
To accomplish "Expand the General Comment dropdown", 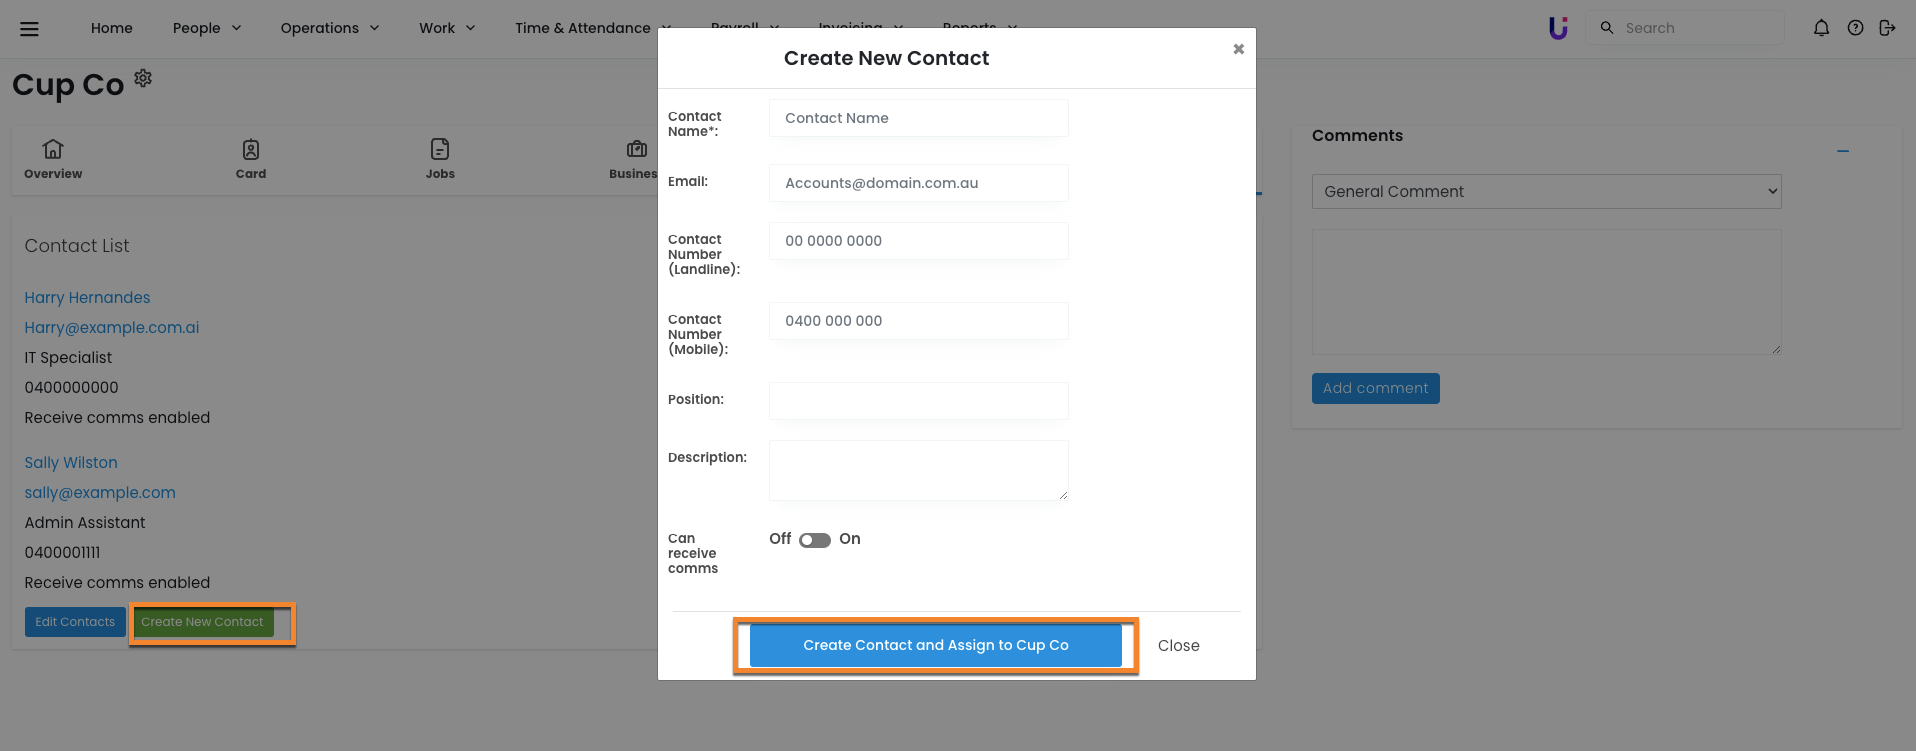I will [x=1546, y=192].
